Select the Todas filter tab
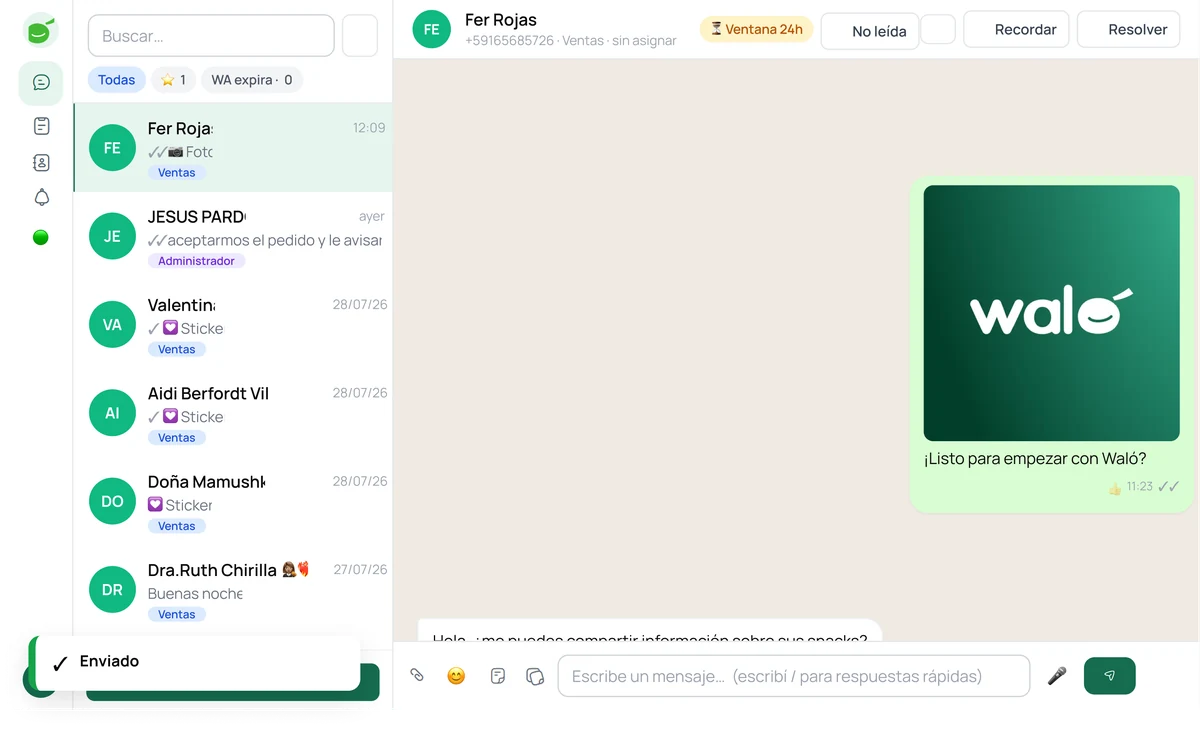Image resolution: width=1200 pixels, height=729 pixels. pos(117,80)
